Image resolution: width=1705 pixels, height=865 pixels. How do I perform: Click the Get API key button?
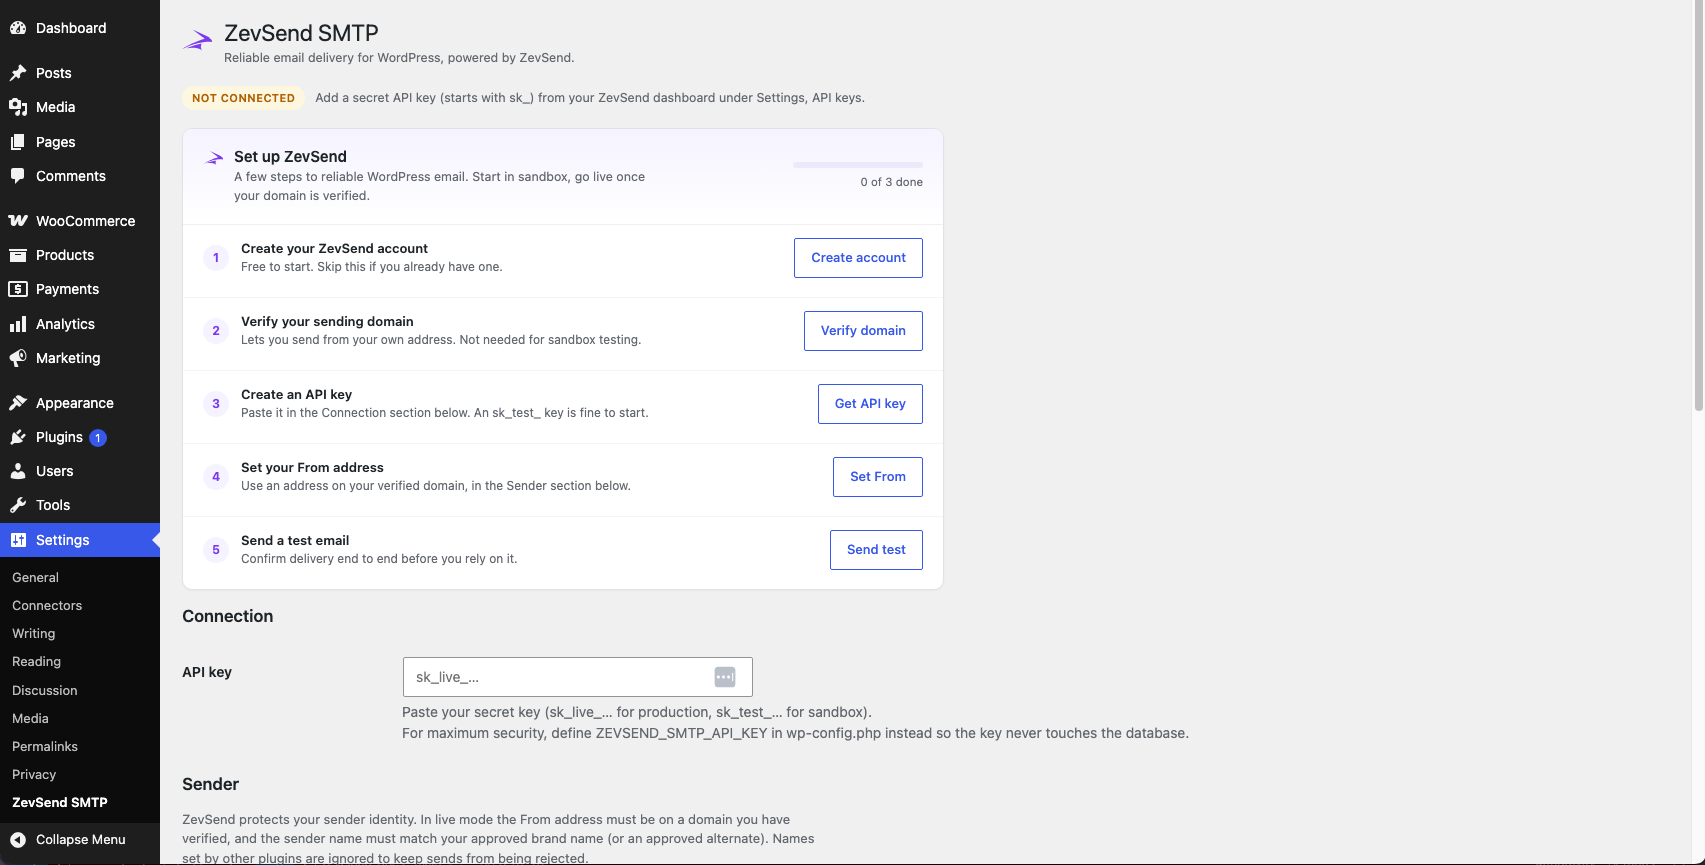pos(870,404)
